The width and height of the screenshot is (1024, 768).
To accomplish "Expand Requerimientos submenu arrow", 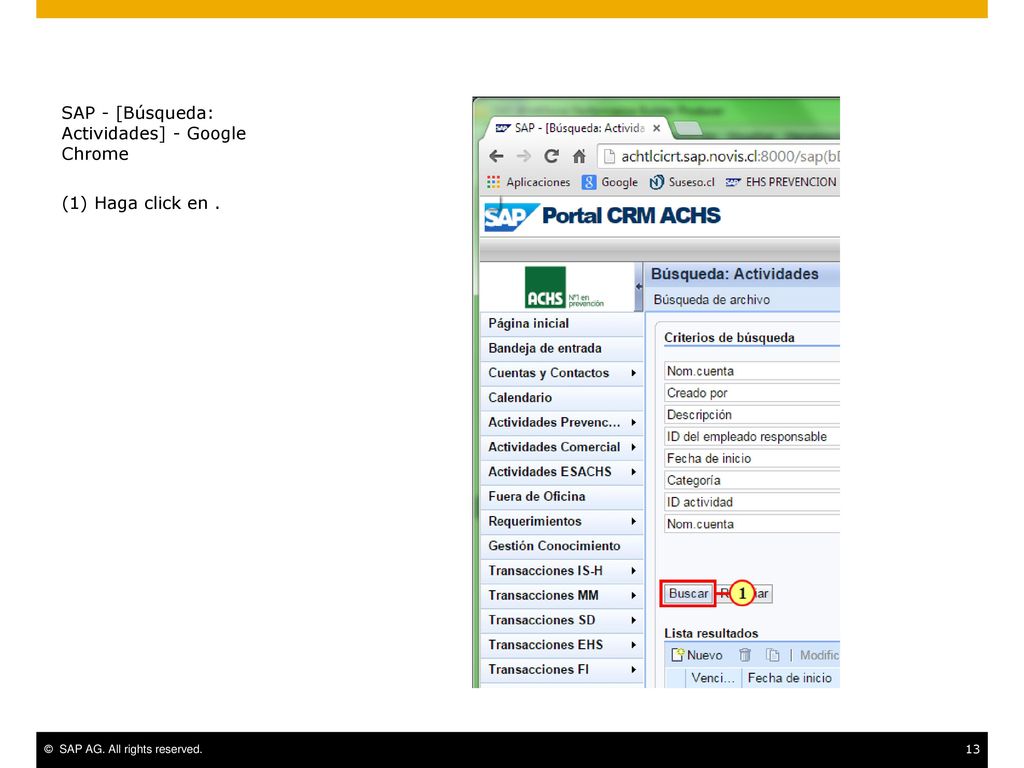I will [633, 521].
